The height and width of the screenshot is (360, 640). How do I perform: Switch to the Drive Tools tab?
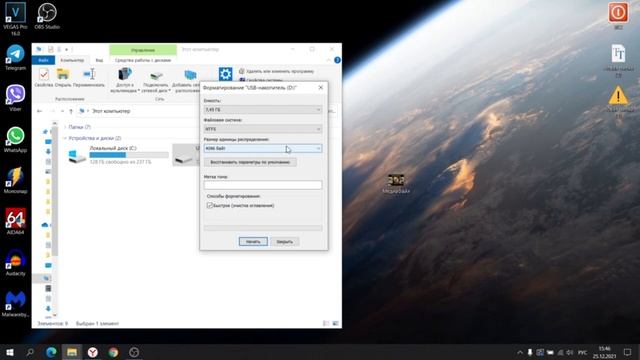[143, 60]
